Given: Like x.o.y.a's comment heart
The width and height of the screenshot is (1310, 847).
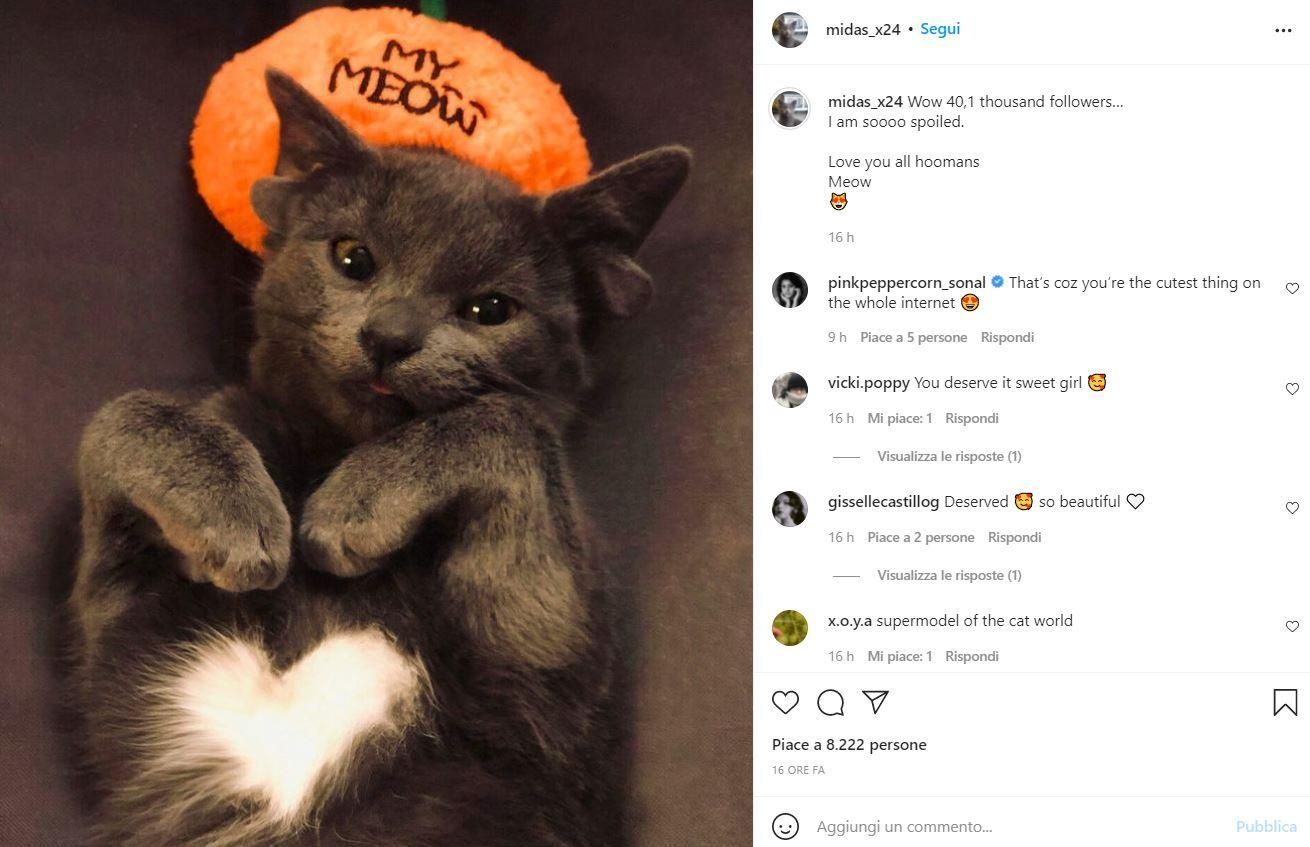Looking at the screenshot, I should (1292, 626).
